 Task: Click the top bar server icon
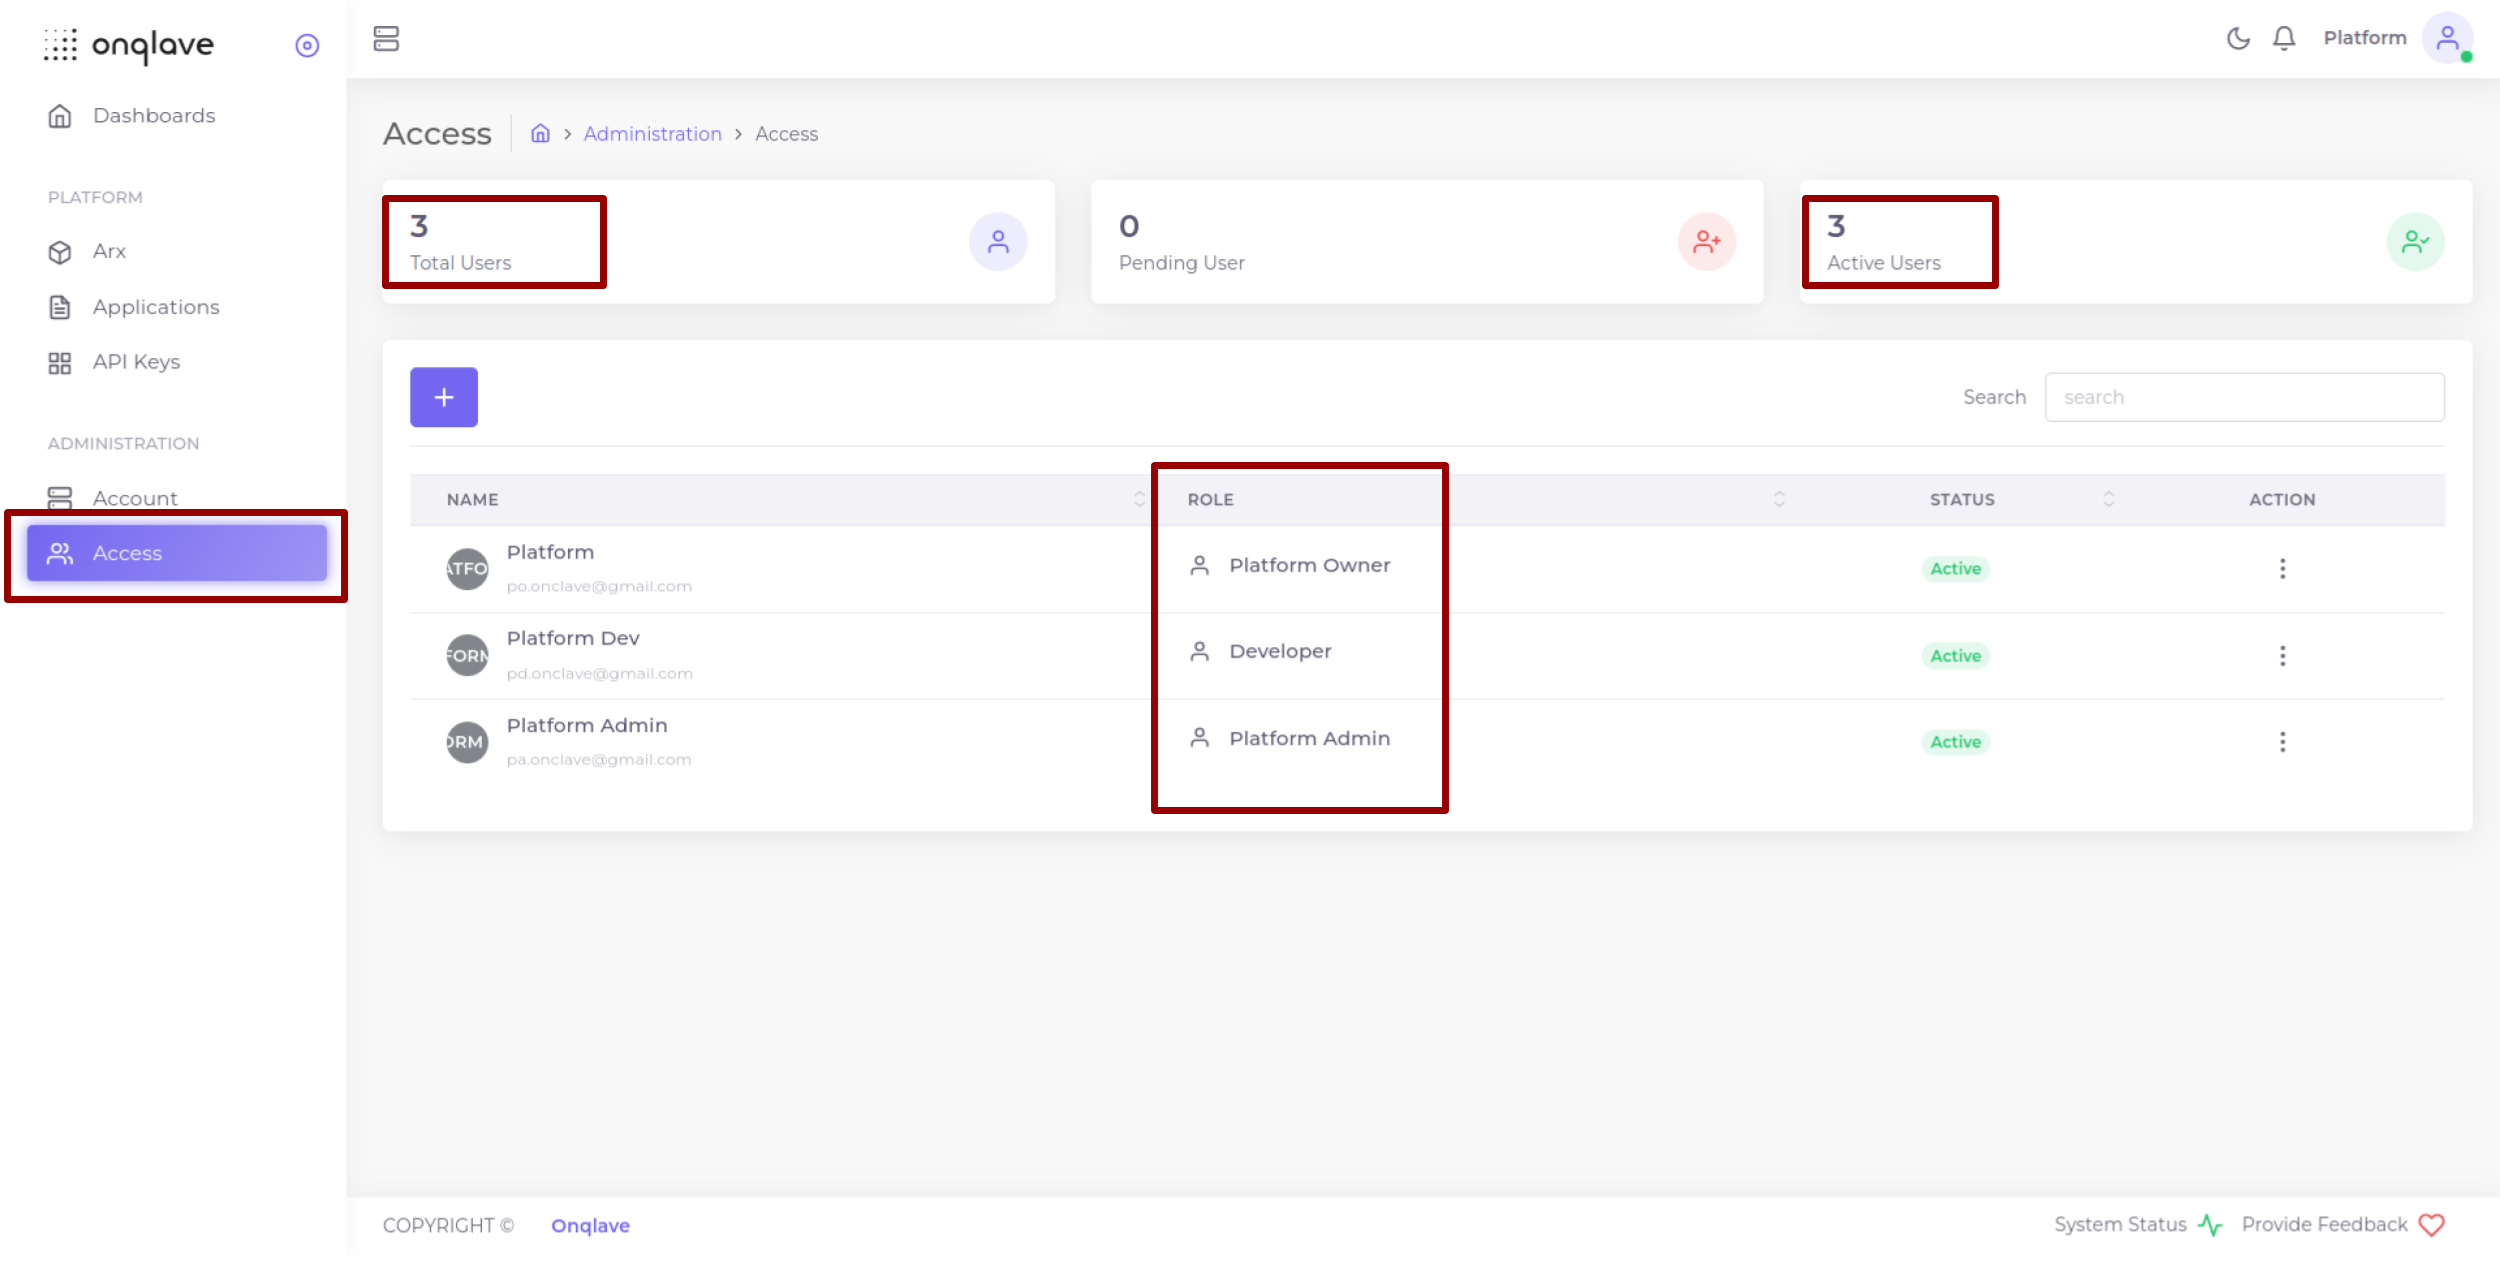(386, 39)
